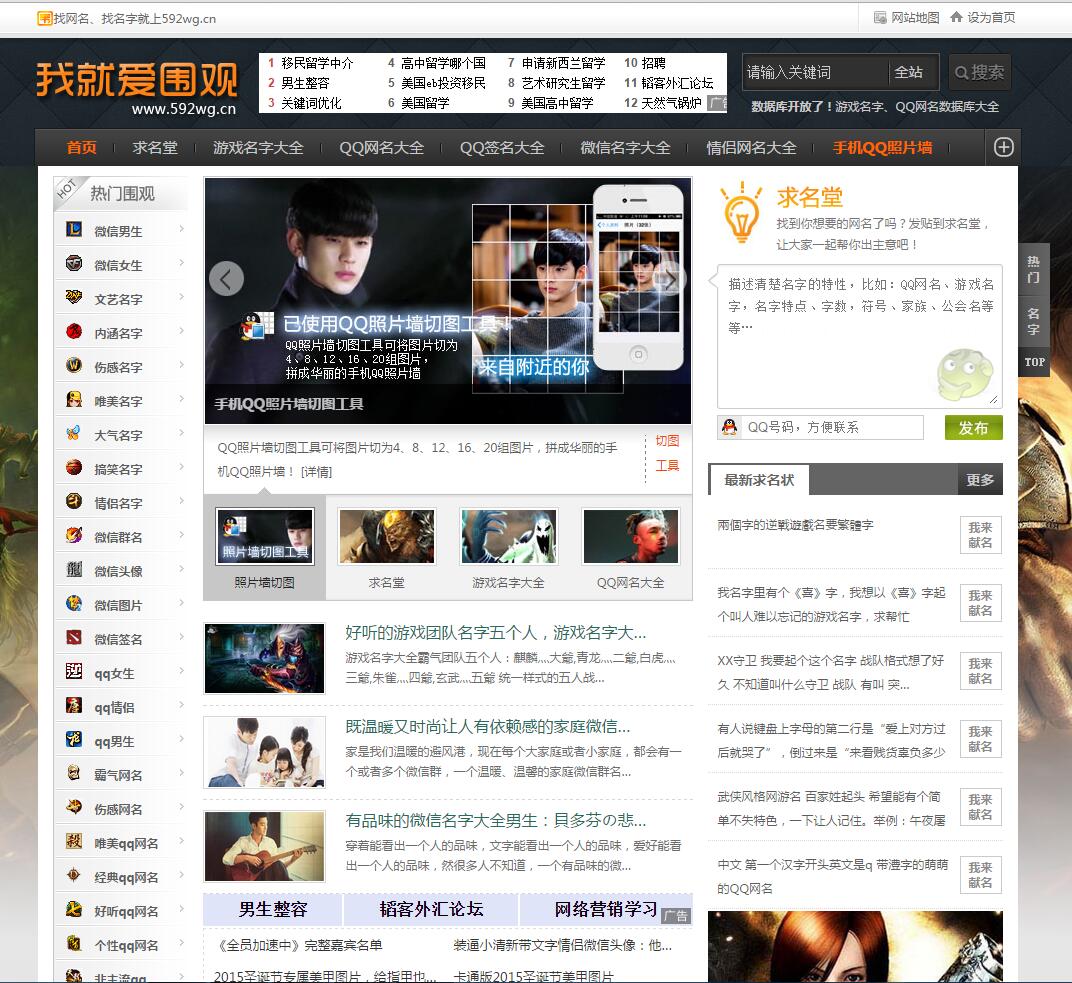The height and width of the screenshot is (983, 1072).
Task: Click the 伤感名字 sidebar icon
Action: click(x=74, y=365)
